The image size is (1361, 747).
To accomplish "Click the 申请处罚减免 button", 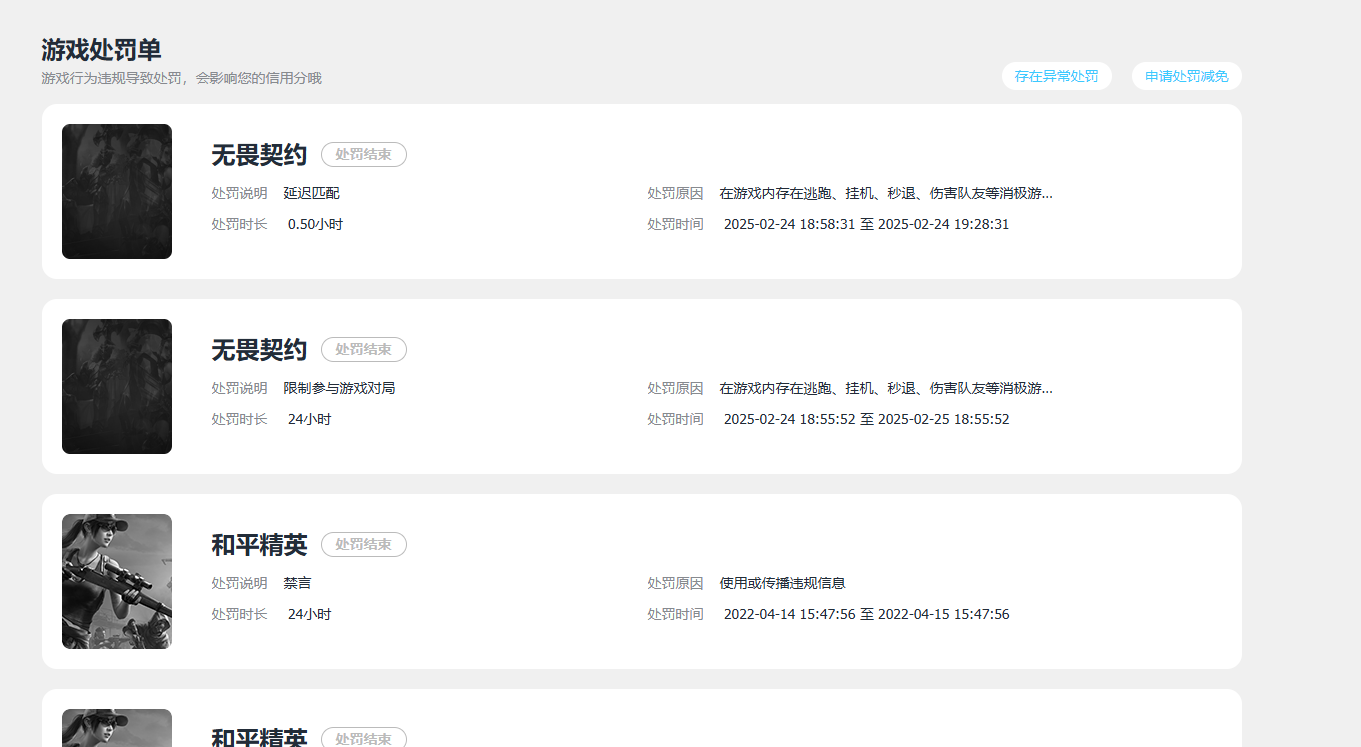I will 1186,76.
